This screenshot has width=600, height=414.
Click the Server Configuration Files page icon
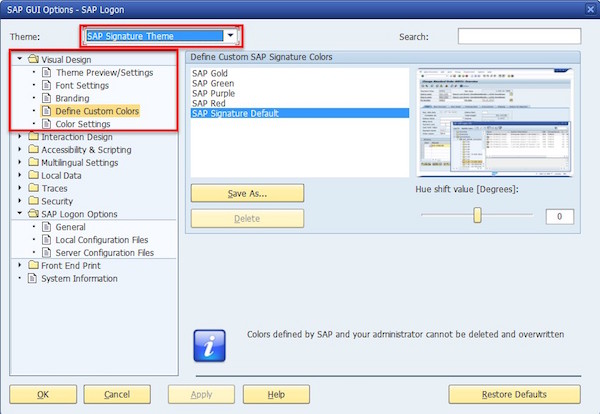coord(46,253)
